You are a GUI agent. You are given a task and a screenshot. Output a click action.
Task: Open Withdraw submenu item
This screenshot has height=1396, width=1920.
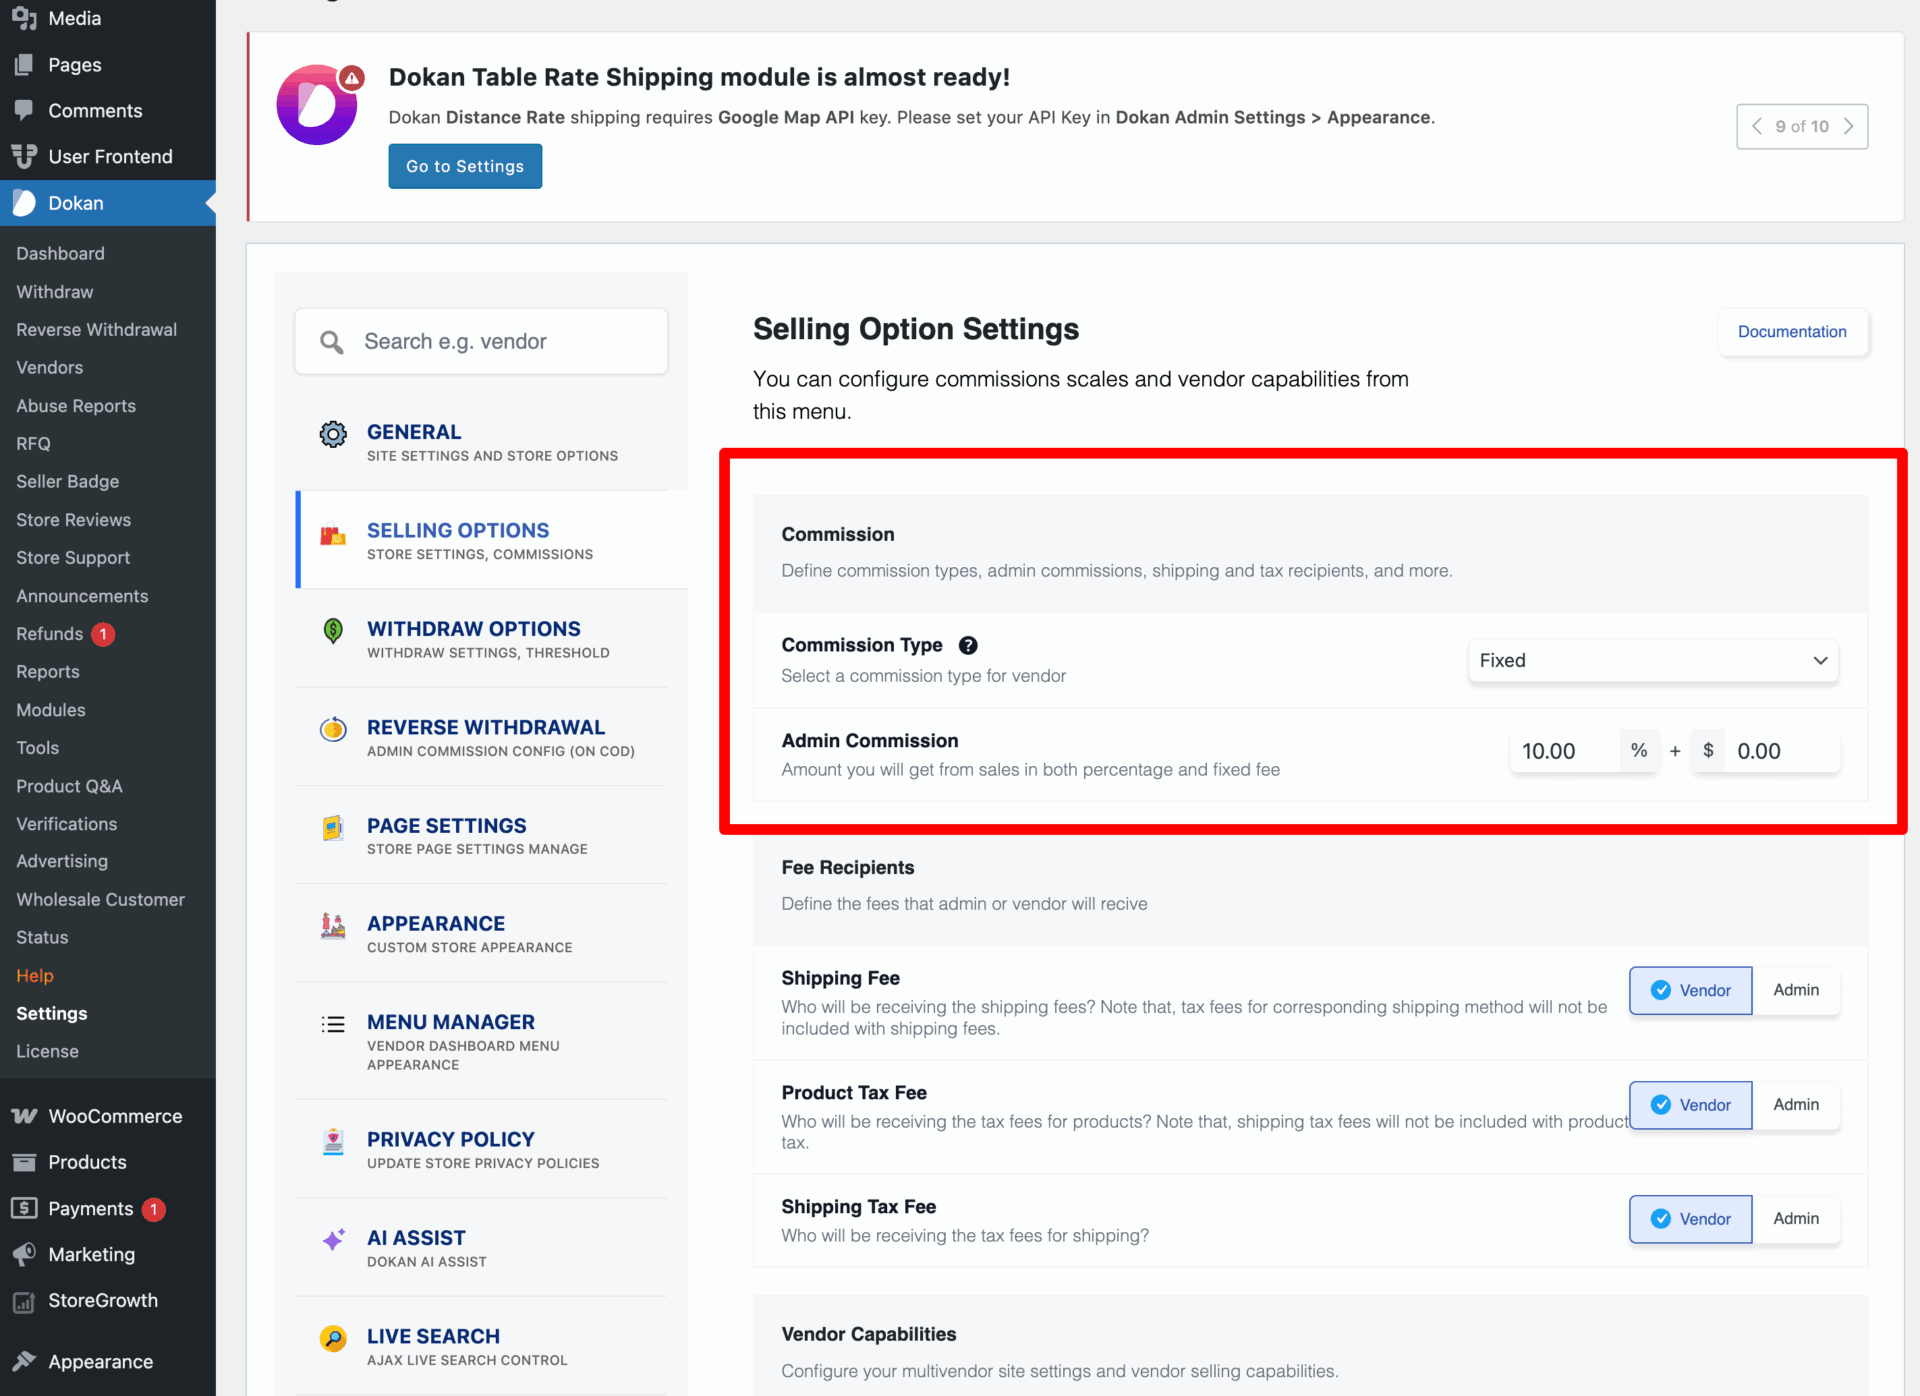tap(55, 292)
